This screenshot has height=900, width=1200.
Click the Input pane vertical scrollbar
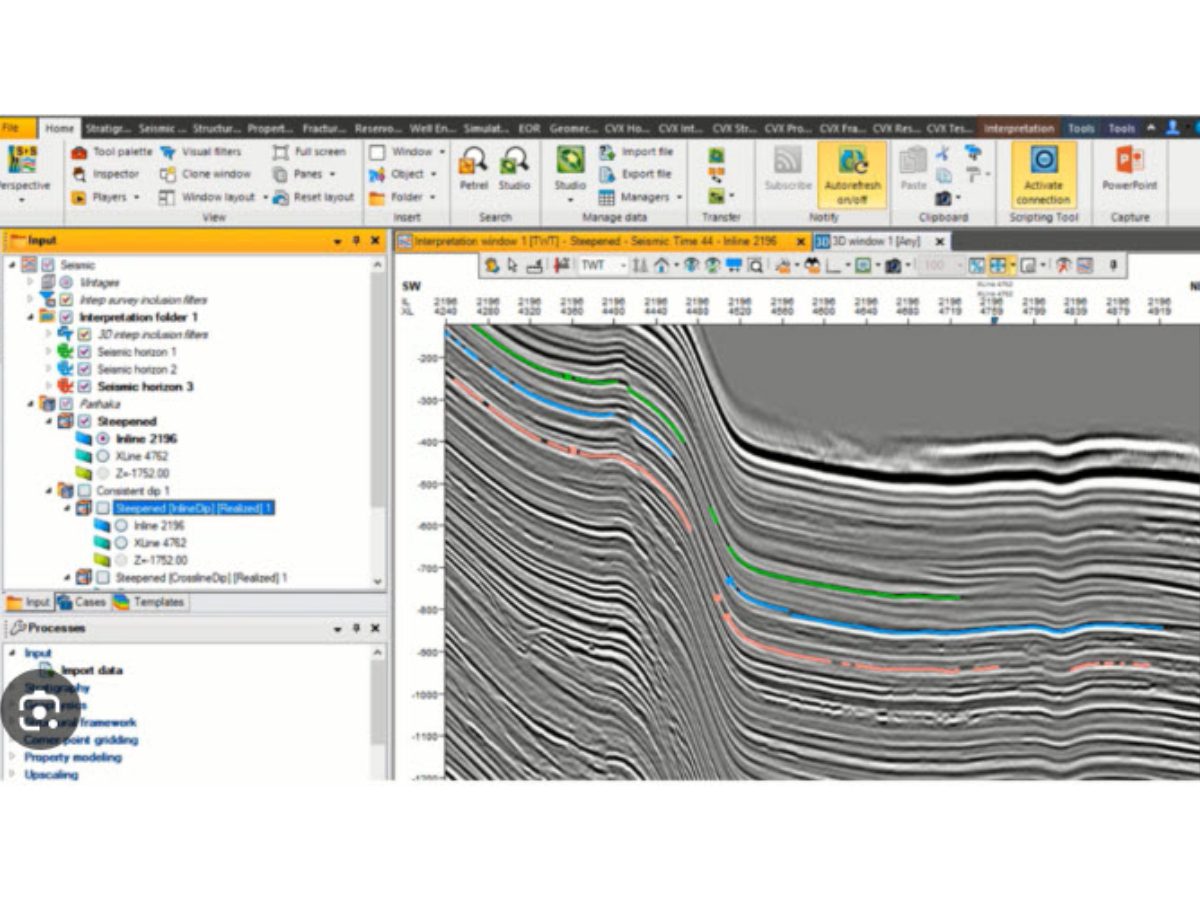(377, 420)
